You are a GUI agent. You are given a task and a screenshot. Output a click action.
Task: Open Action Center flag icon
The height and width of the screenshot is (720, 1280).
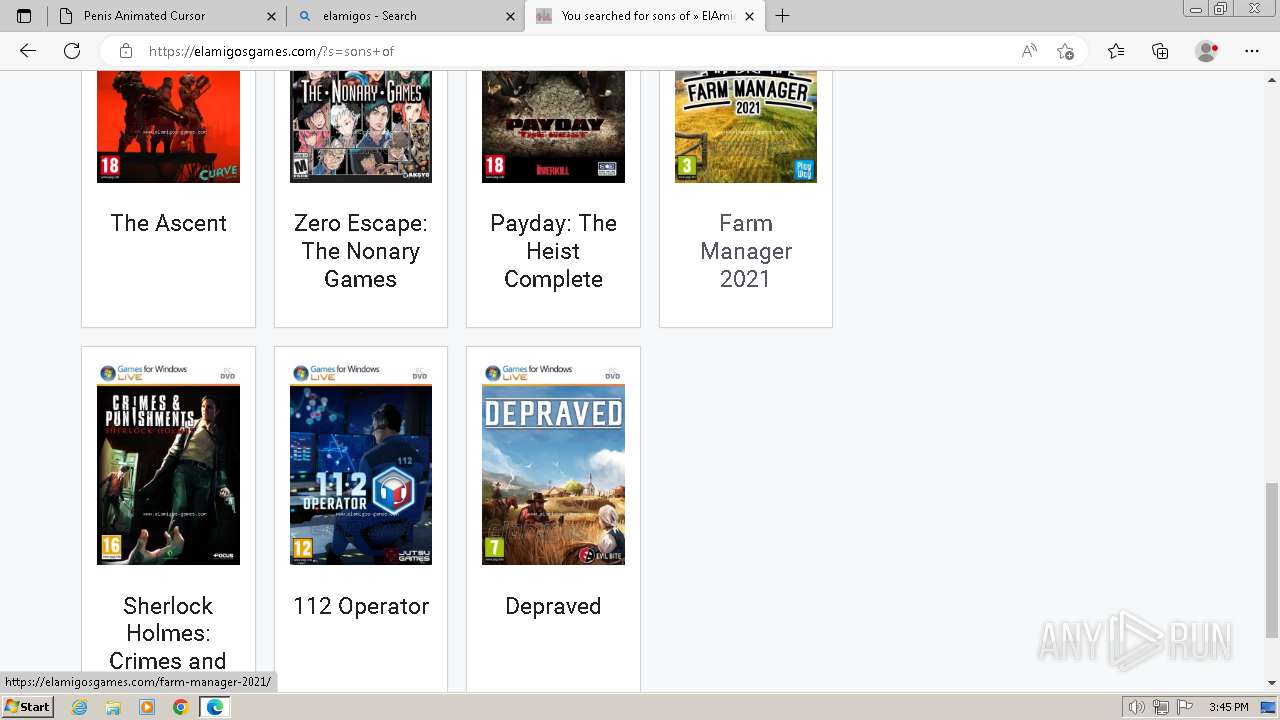(1185, 707)
